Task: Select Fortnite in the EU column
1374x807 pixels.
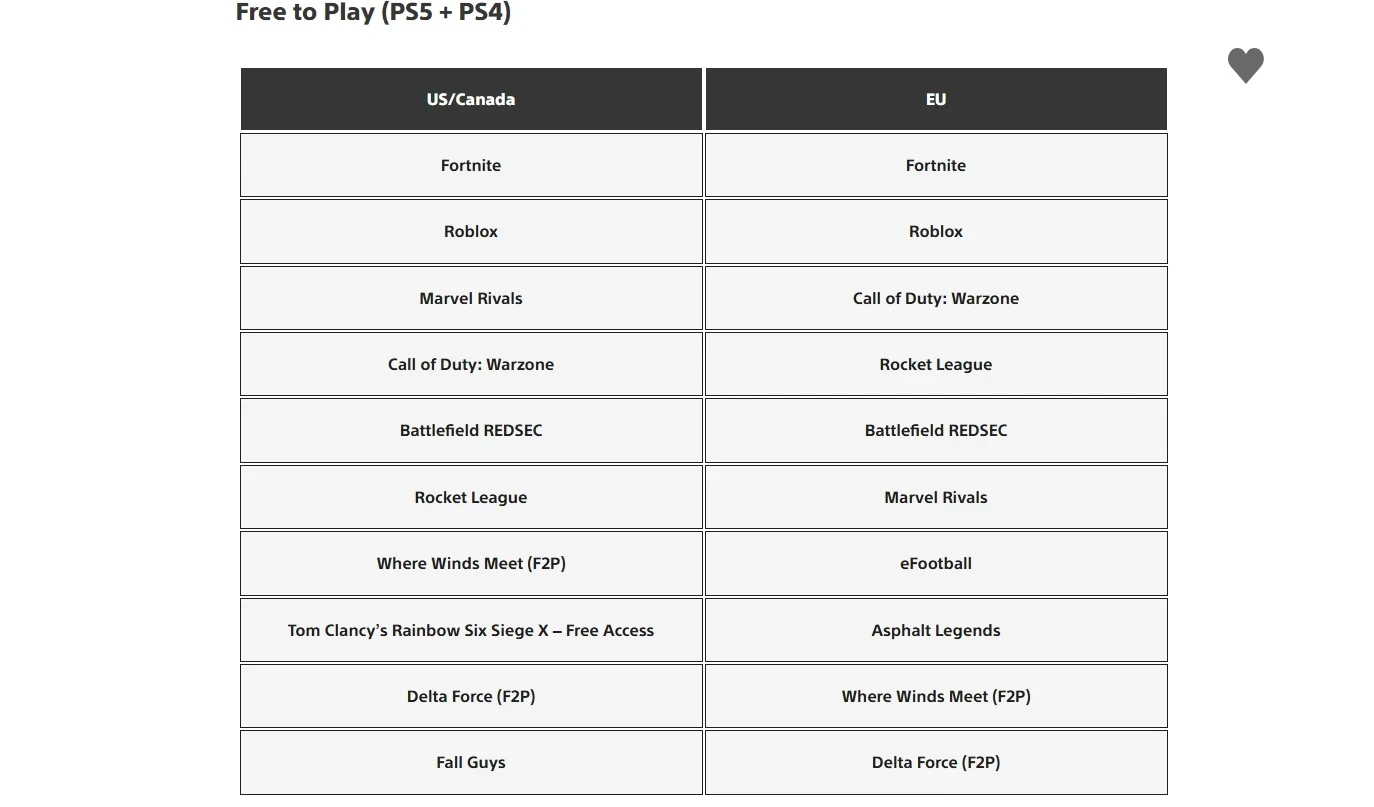Action: pyautogui.click(x=935, y=165)
